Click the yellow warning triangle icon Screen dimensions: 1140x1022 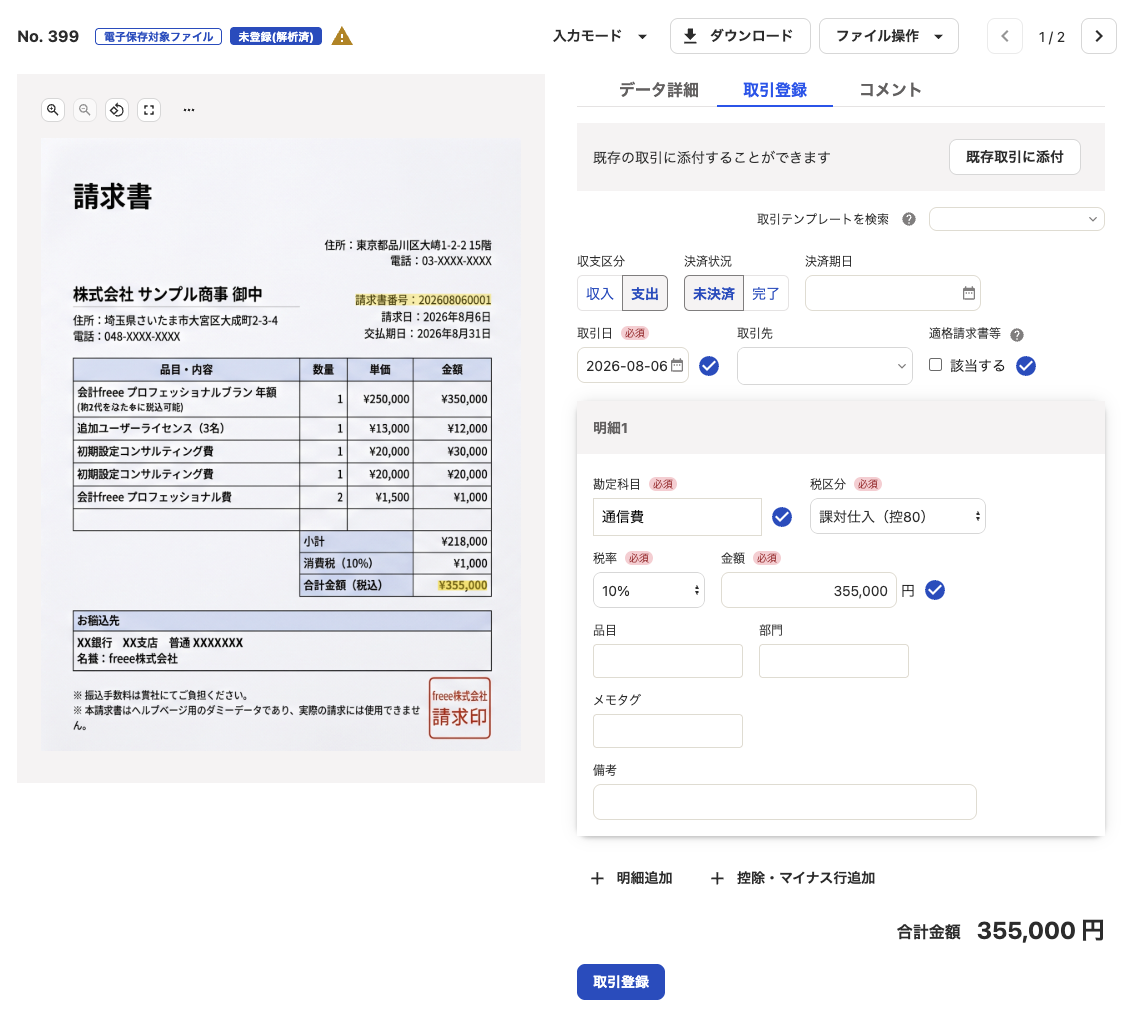pos(342,36)
